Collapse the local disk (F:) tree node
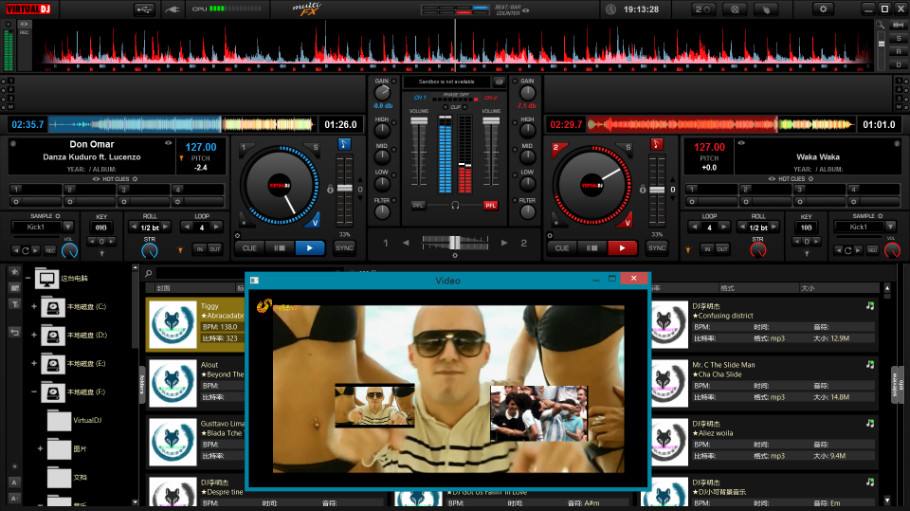The image size is (910, 511). 34,391
